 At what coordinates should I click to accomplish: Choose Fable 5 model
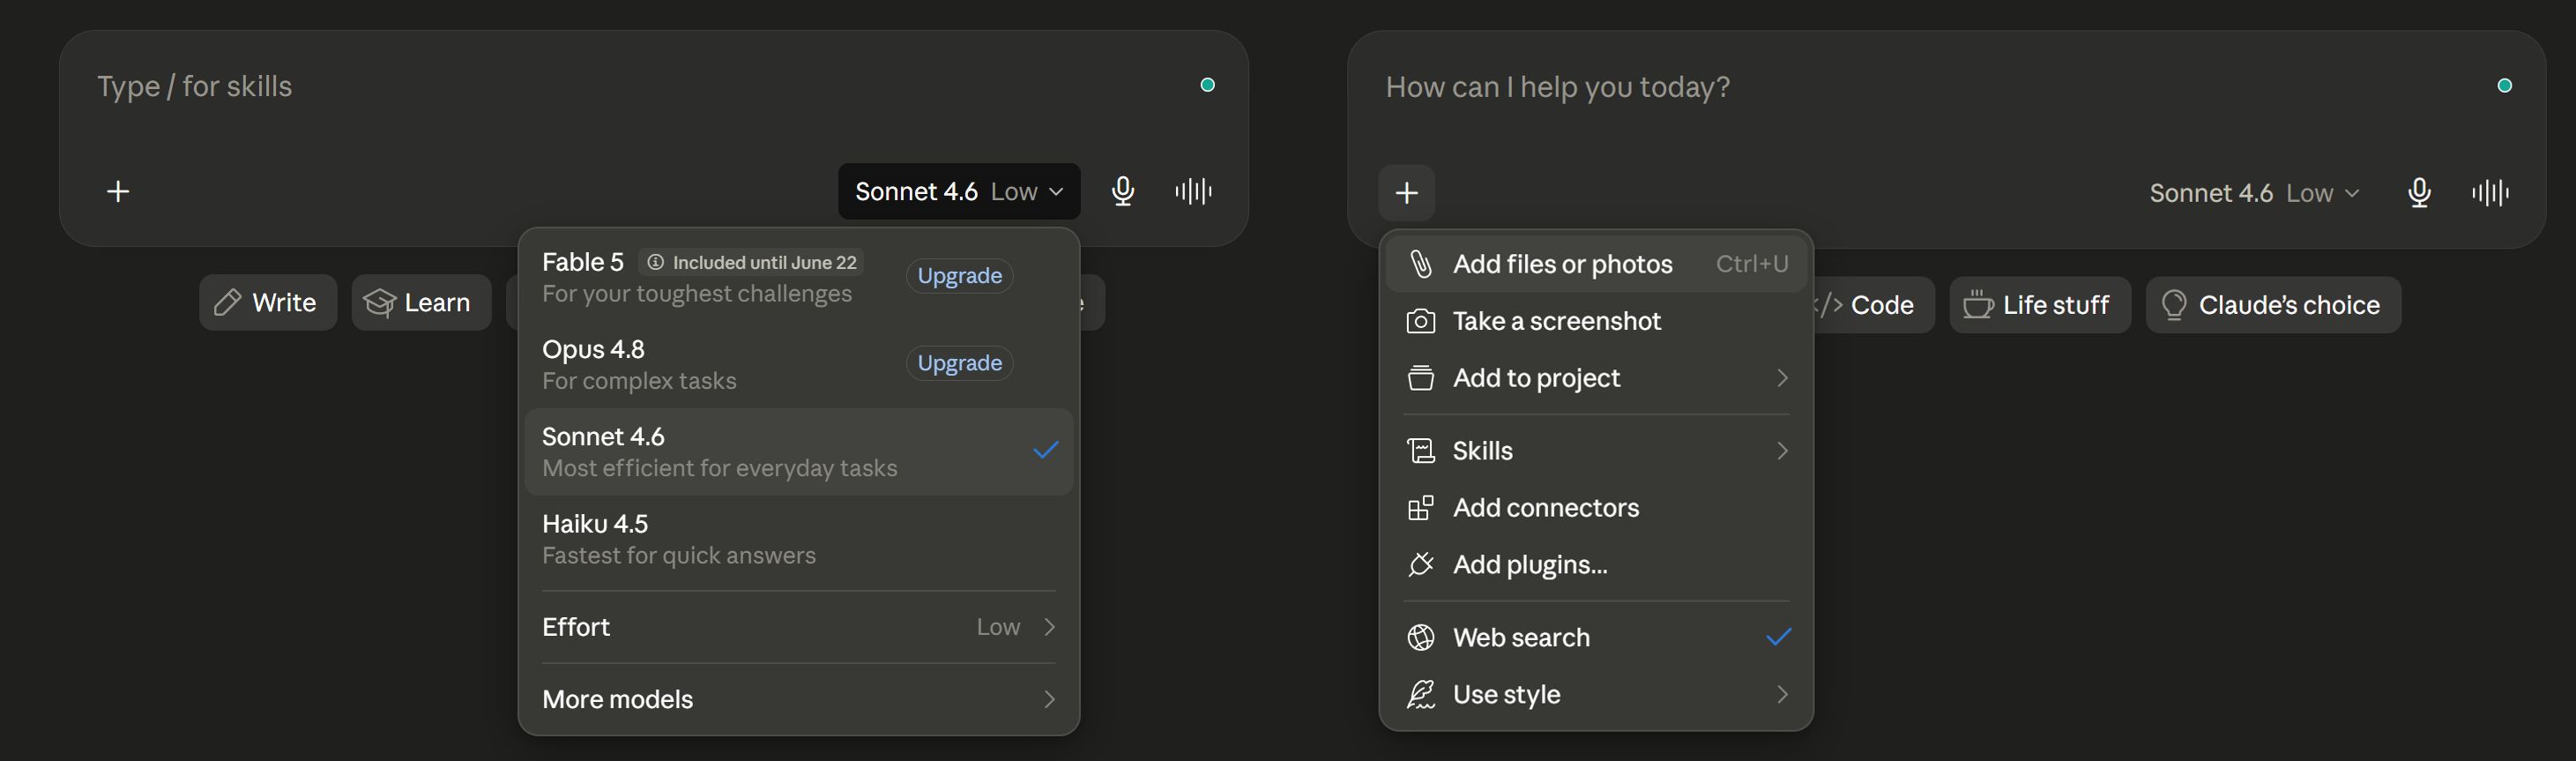point(798,277)
